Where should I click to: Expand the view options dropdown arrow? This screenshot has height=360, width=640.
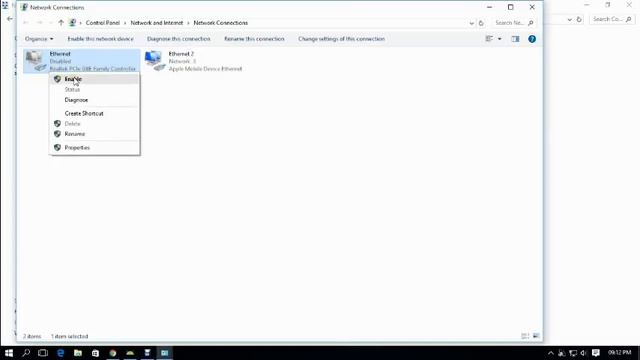(500, 39)
